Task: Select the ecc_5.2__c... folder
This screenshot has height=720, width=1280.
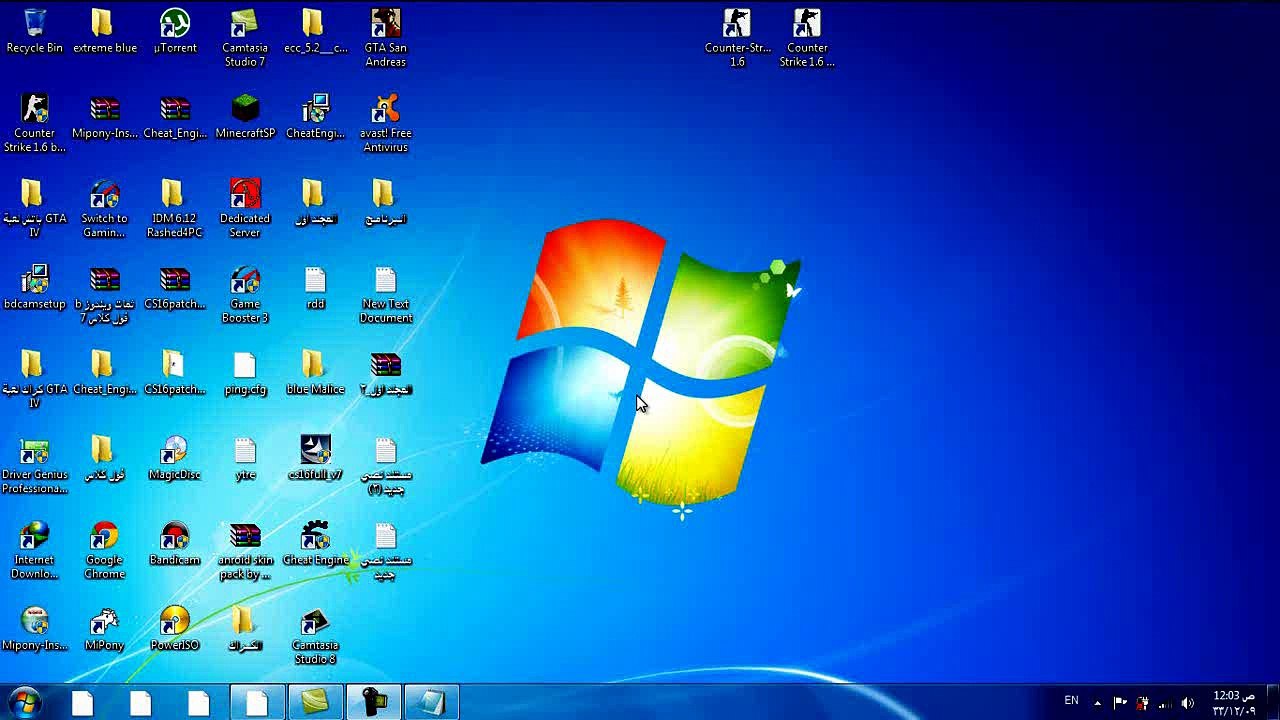Action: click(x=315, y=31)
